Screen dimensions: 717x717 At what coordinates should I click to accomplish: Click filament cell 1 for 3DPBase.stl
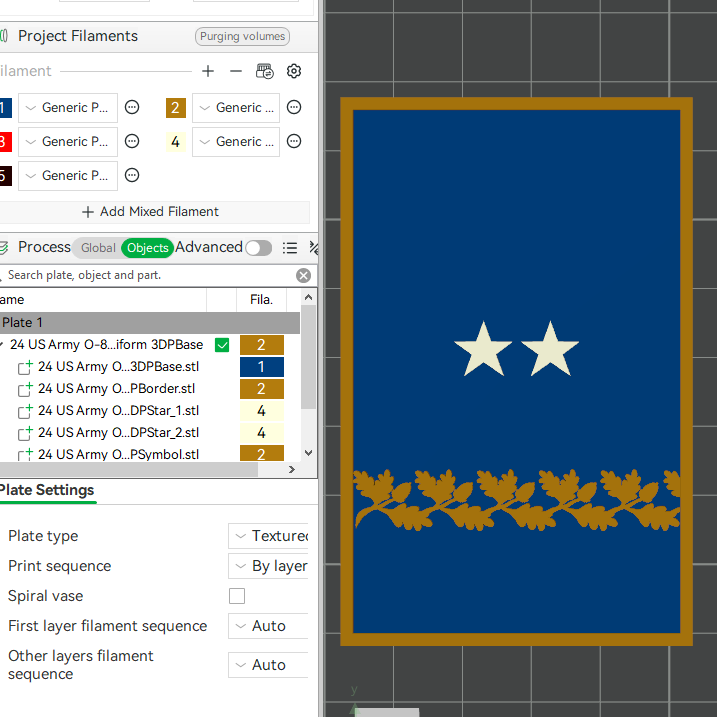point(262,367)
